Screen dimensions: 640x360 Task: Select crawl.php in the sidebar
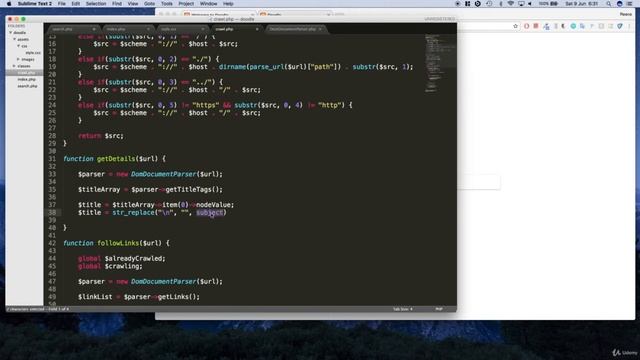(26, 73)
